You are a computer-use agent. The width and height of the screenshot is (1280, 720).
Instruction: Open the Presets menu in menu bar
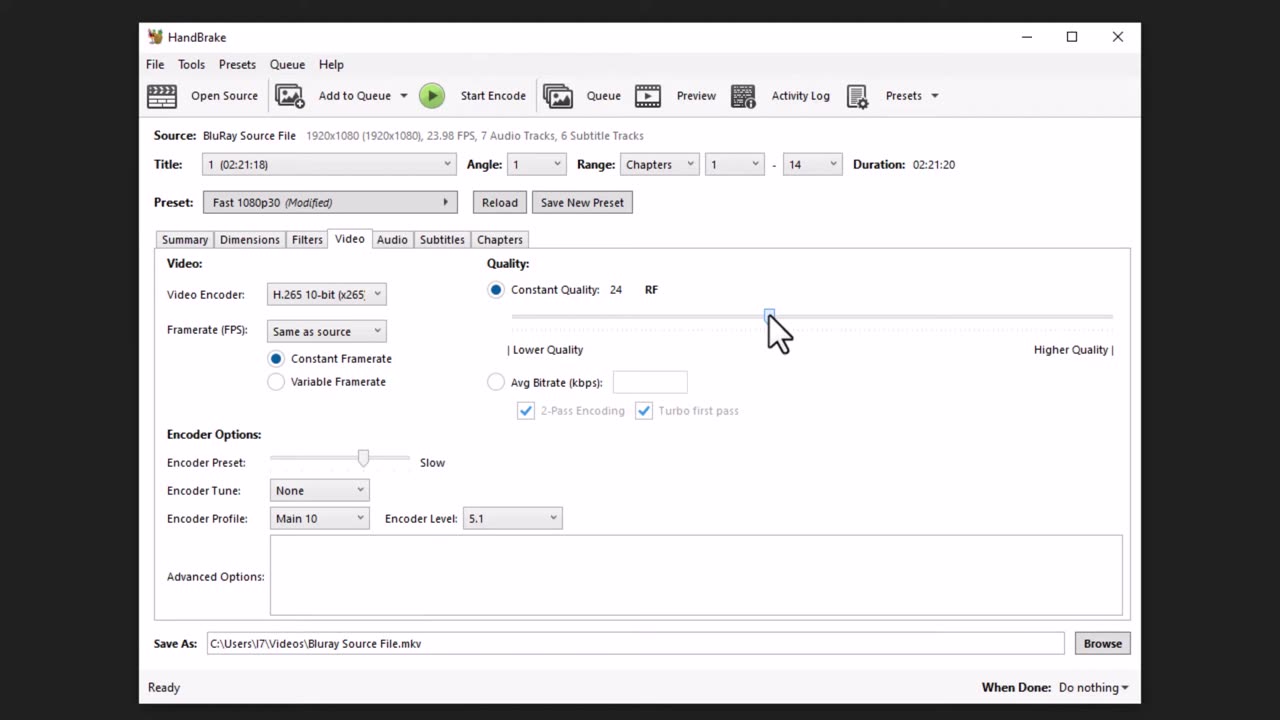point(237,65)
